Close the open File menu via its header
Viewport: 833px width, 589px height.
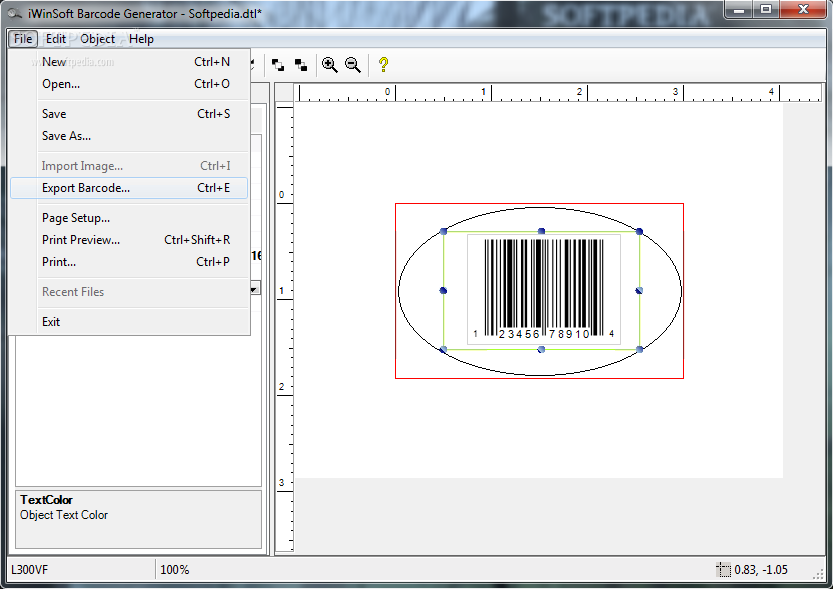[23, 39]
